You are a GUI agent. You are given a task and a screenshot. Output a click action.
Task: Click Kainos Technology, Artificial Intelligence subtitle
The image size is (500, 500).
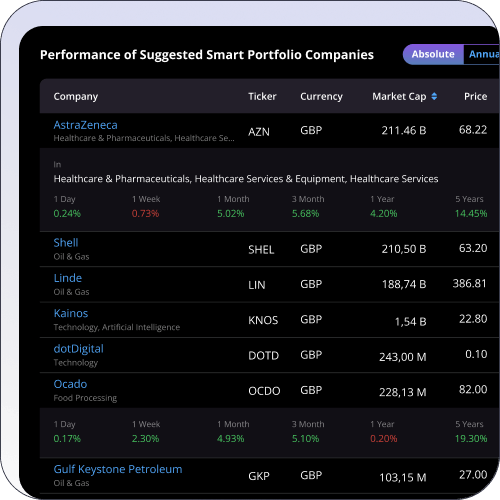(117, 327)
